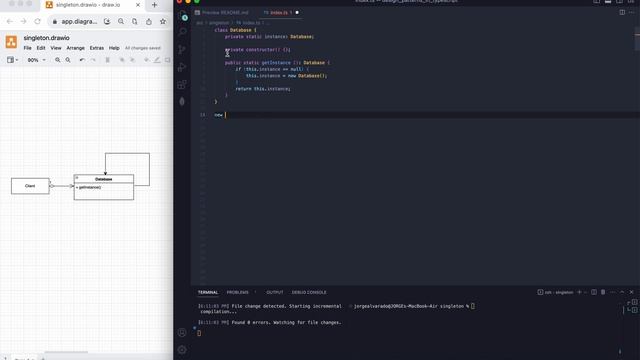
Task: Switch to the PROBLEMS panel tab
Action: 238,292
